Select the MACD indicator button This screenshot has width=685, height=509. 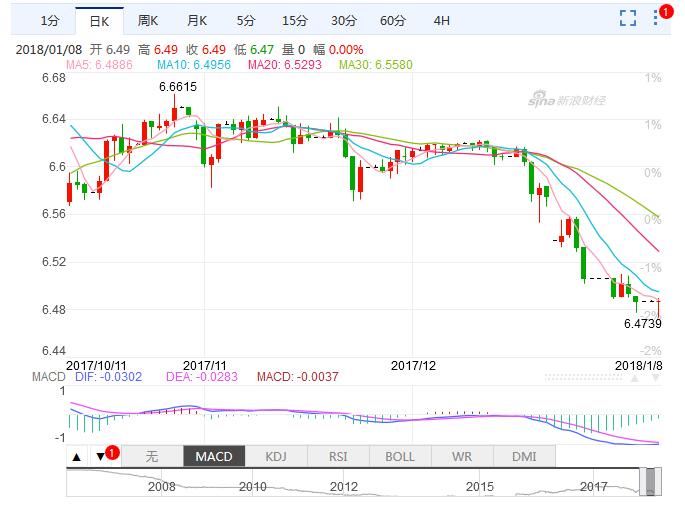(x=213, y=456)
